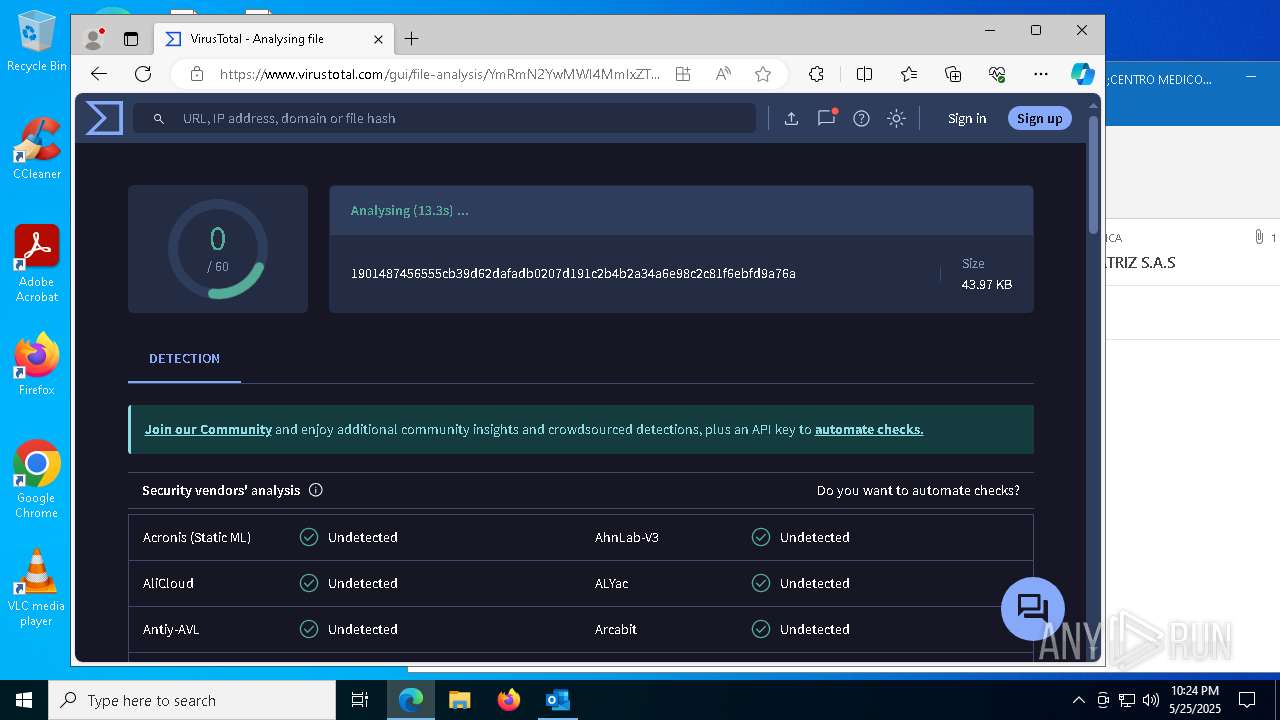The image size is (1280, 720).
Task: Click the Undetected check icon for AhnLab-V3
Action: click(761, 537)
